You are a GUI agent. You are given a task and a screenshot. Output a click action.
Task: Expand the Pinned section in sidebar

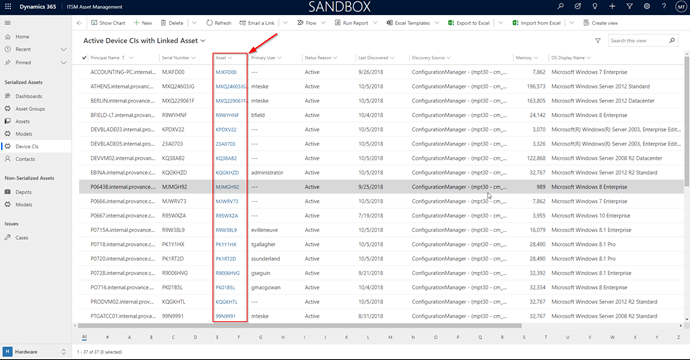coord(64,62)
